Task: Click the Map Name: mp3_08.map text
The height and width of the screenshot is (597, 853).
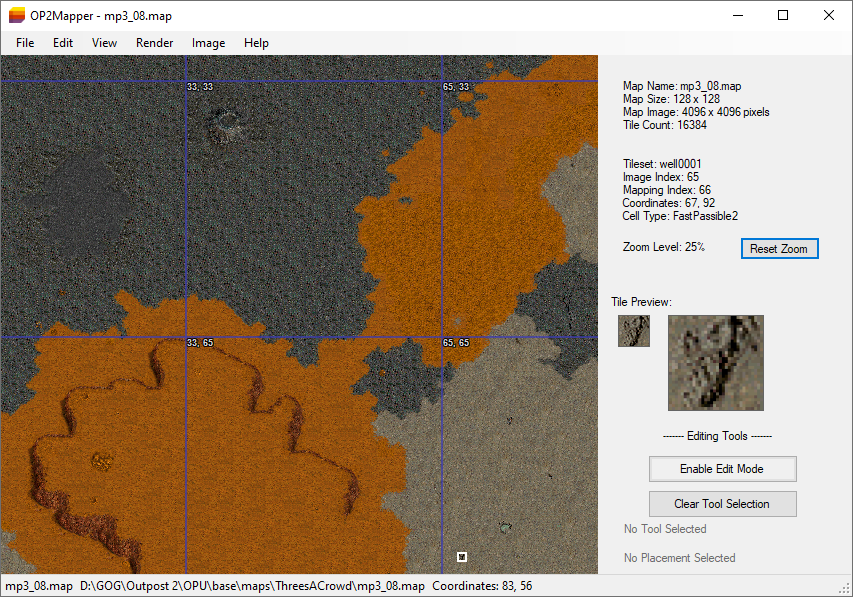Action: click(682, 86)
